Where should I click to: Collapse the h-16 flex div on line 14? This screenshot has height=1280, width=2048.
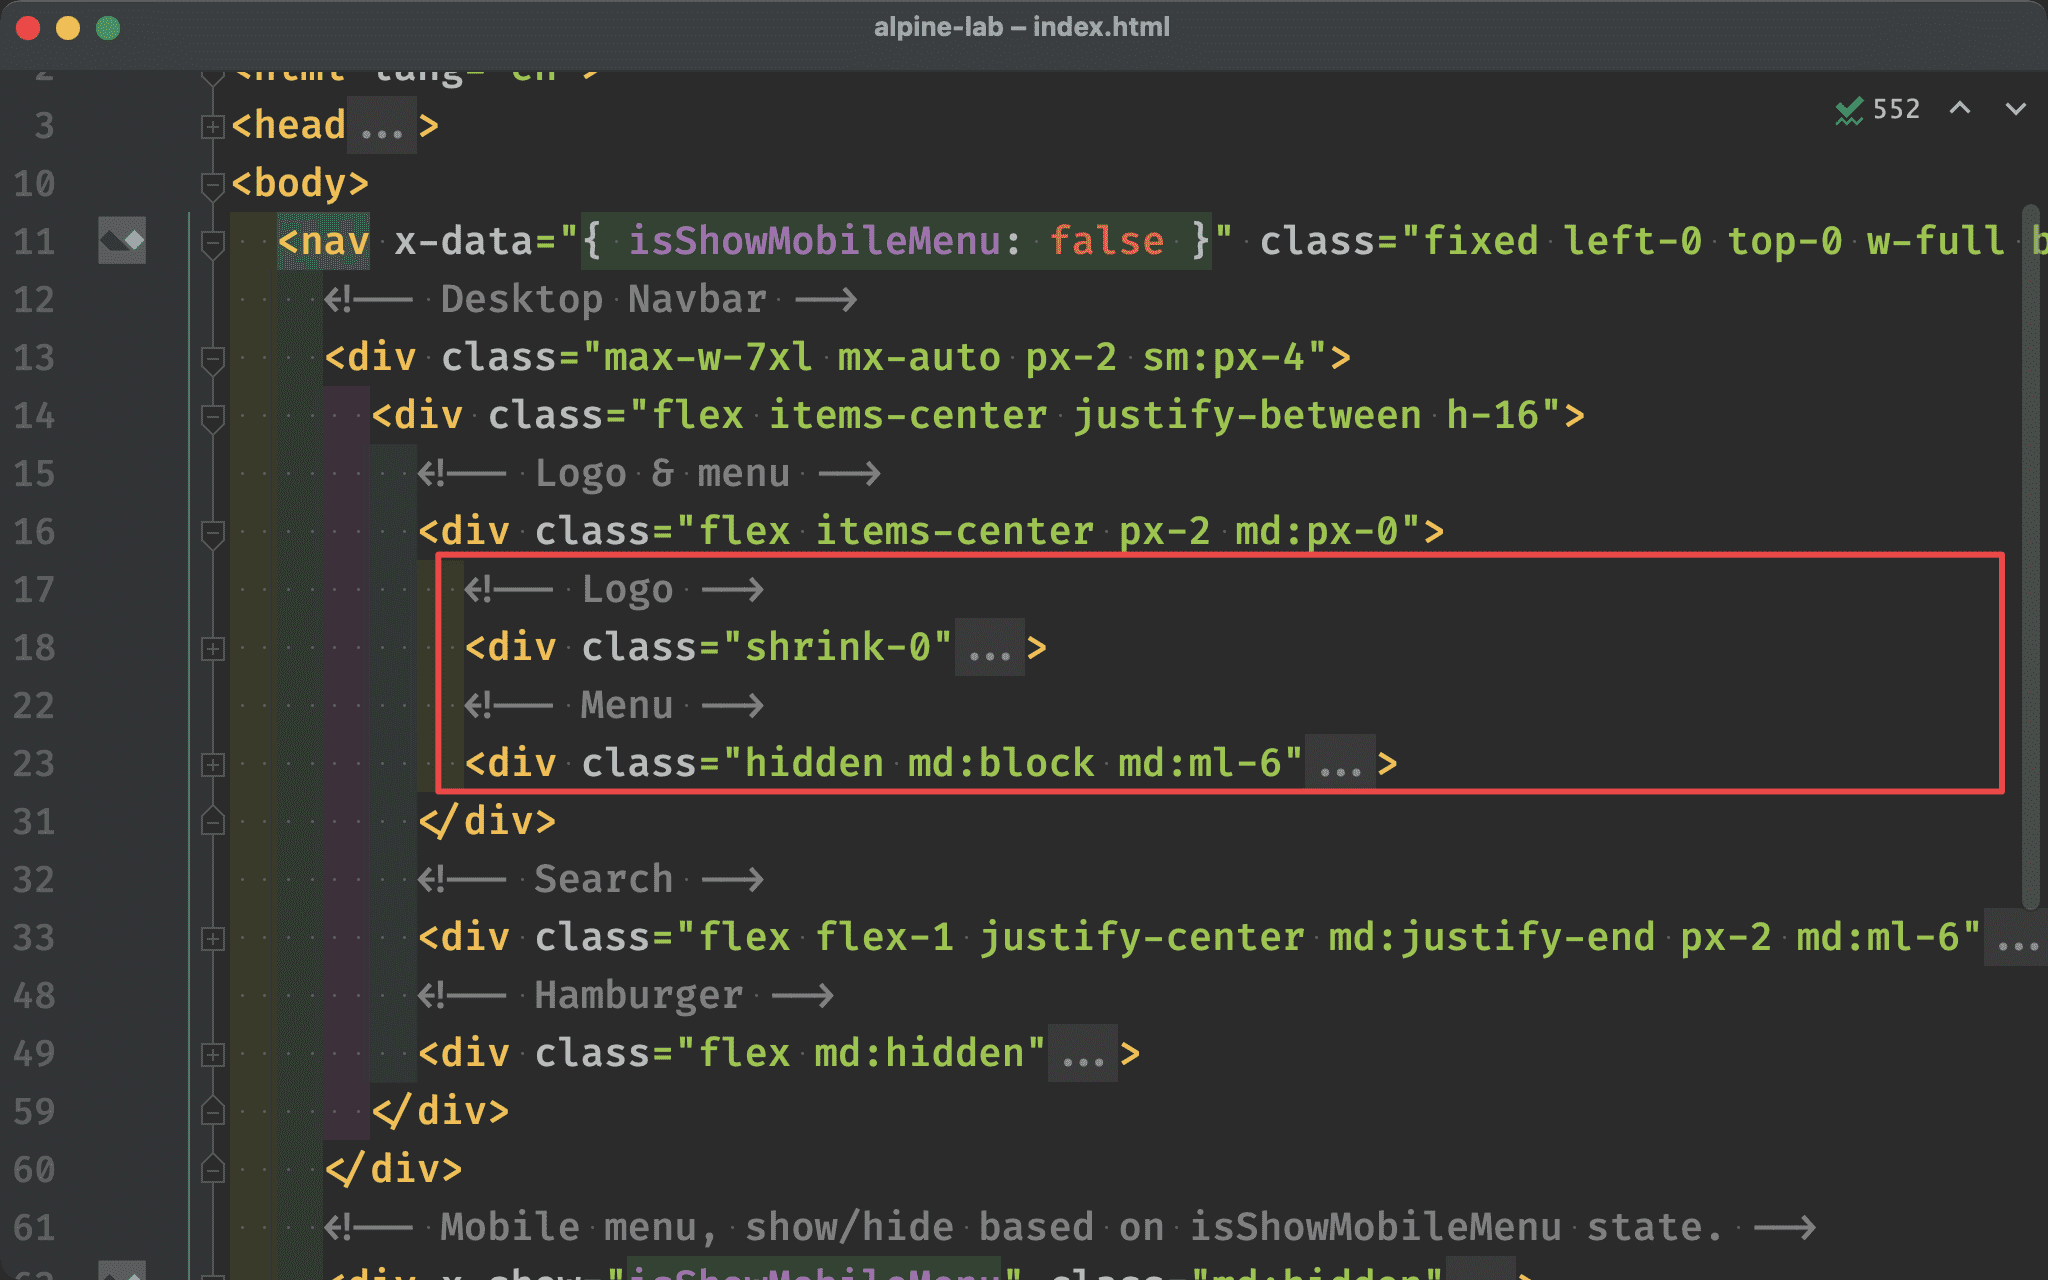[x=212, y=417]
